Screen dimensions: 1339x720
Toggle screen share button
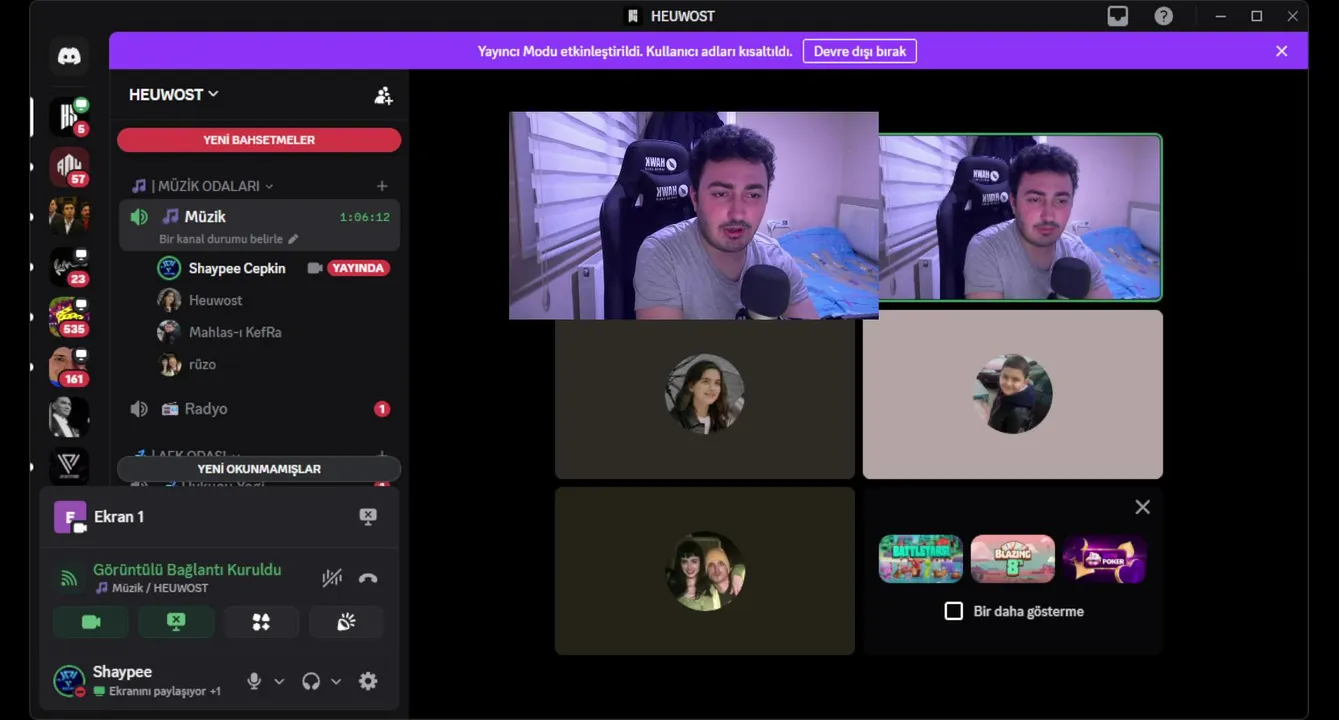pyautogui.click(x=176, y=622)
